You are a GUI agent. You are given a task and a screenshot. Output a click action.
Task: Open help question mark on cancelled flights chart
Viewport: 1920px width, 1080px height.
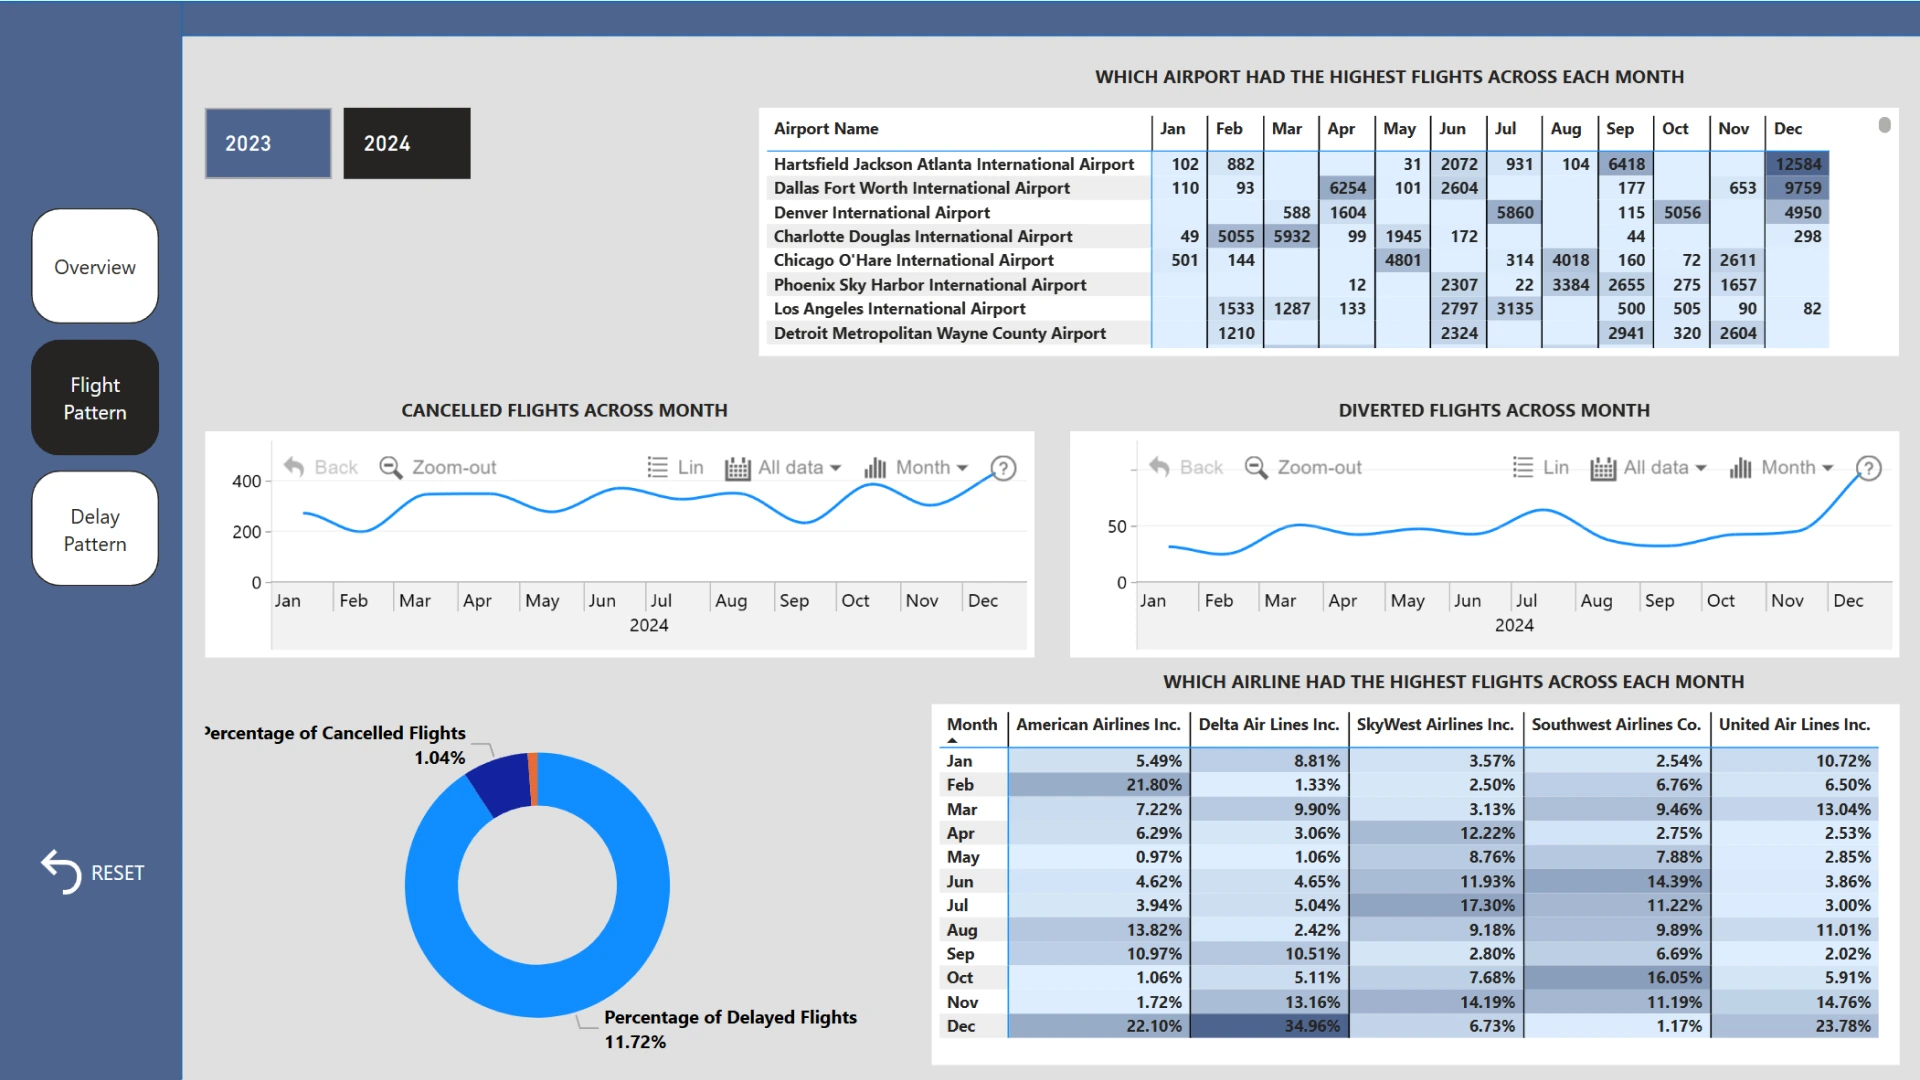pyautogui.click(x=1003, y=468)
